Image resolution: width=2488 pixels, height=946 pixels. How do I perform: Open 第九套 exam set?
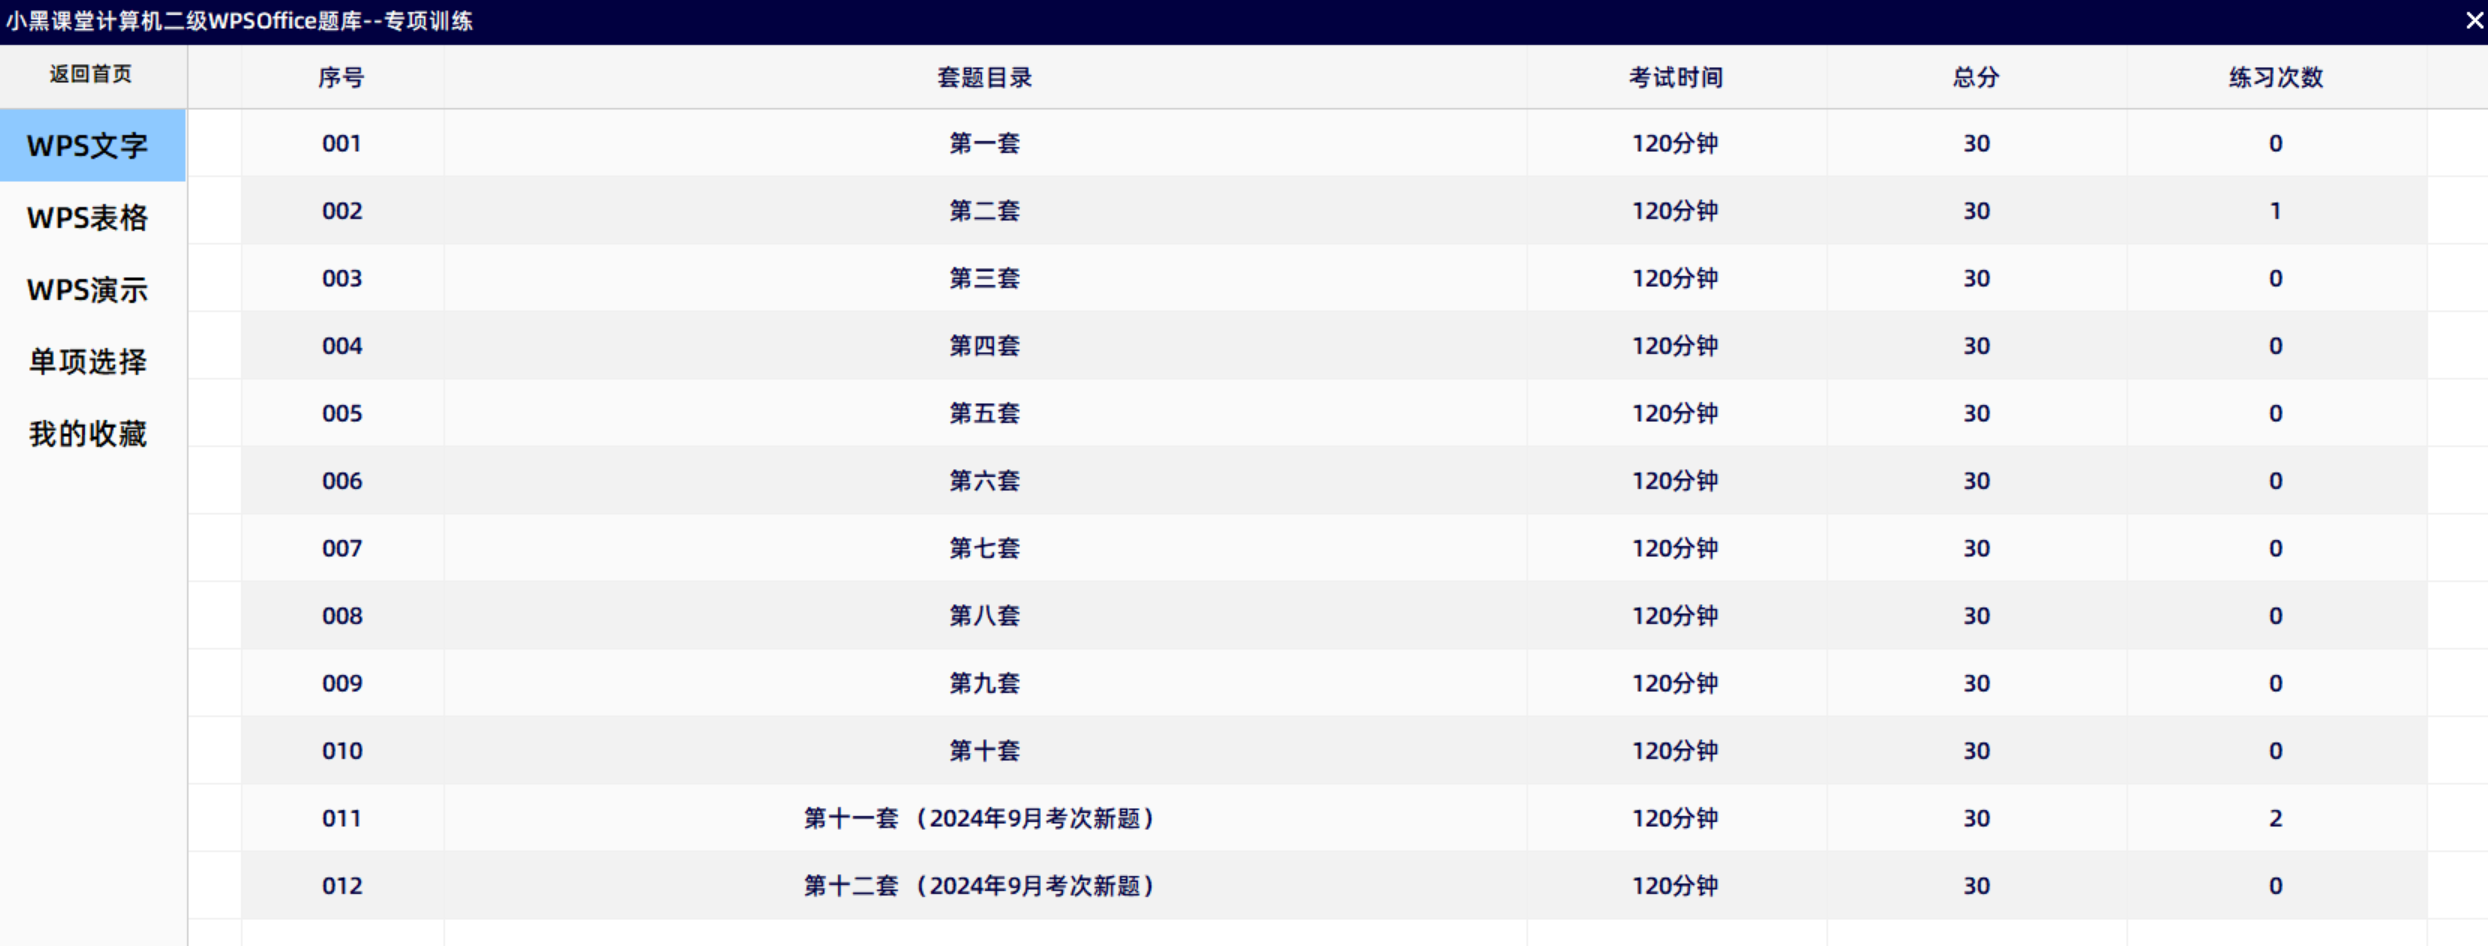click(x=984, y=683)
